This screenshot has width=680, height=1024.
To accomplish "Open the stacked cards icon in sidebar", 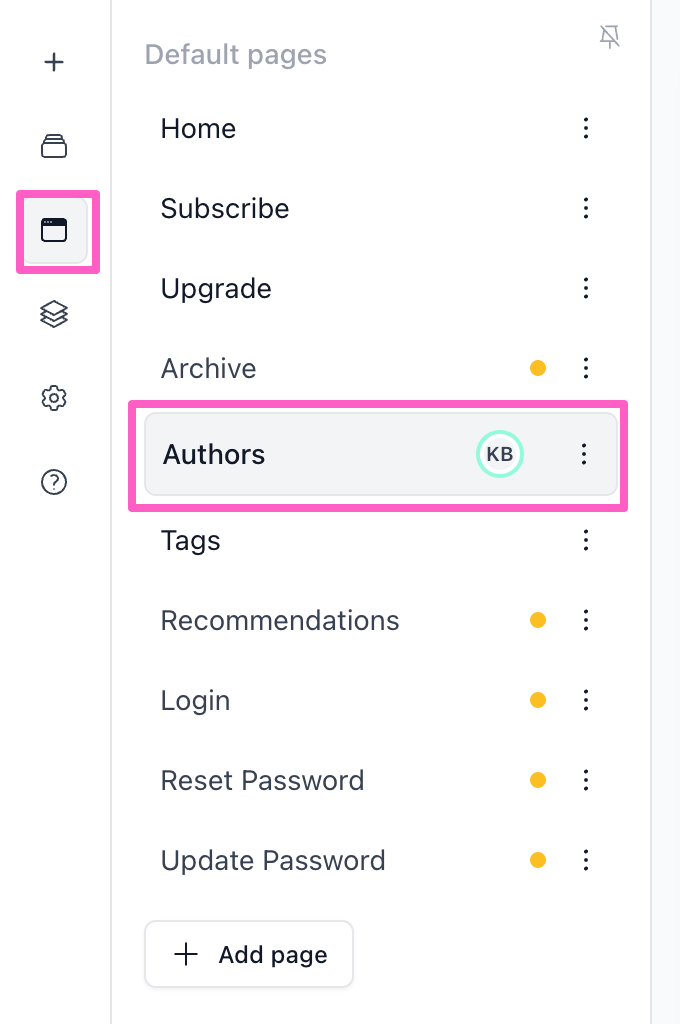I will (x=54, y=147).
